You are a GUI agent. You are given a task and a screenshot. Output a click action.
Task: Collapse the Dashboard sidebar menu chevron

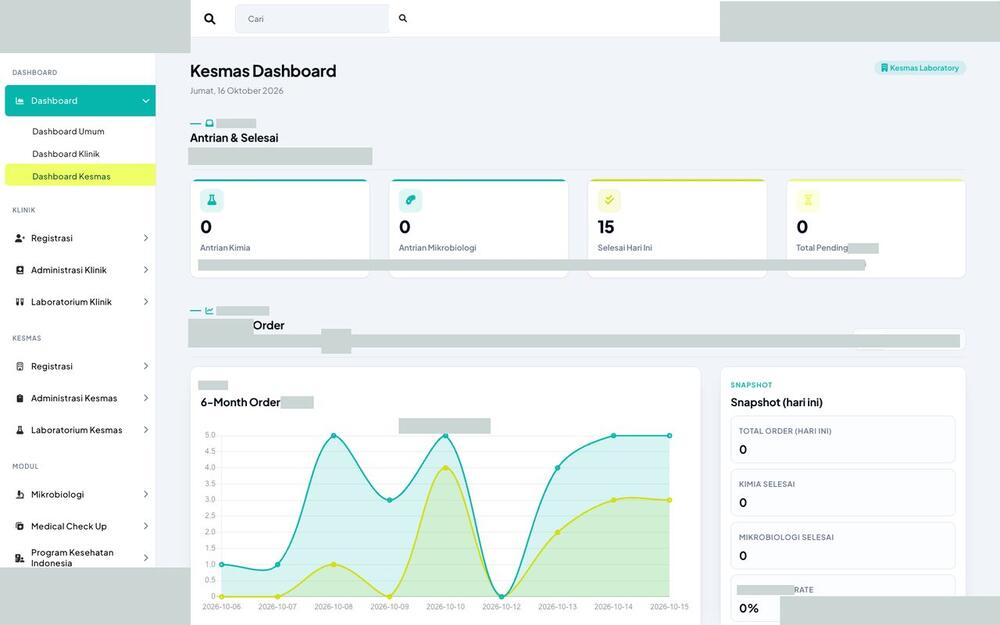coord(145,101)
